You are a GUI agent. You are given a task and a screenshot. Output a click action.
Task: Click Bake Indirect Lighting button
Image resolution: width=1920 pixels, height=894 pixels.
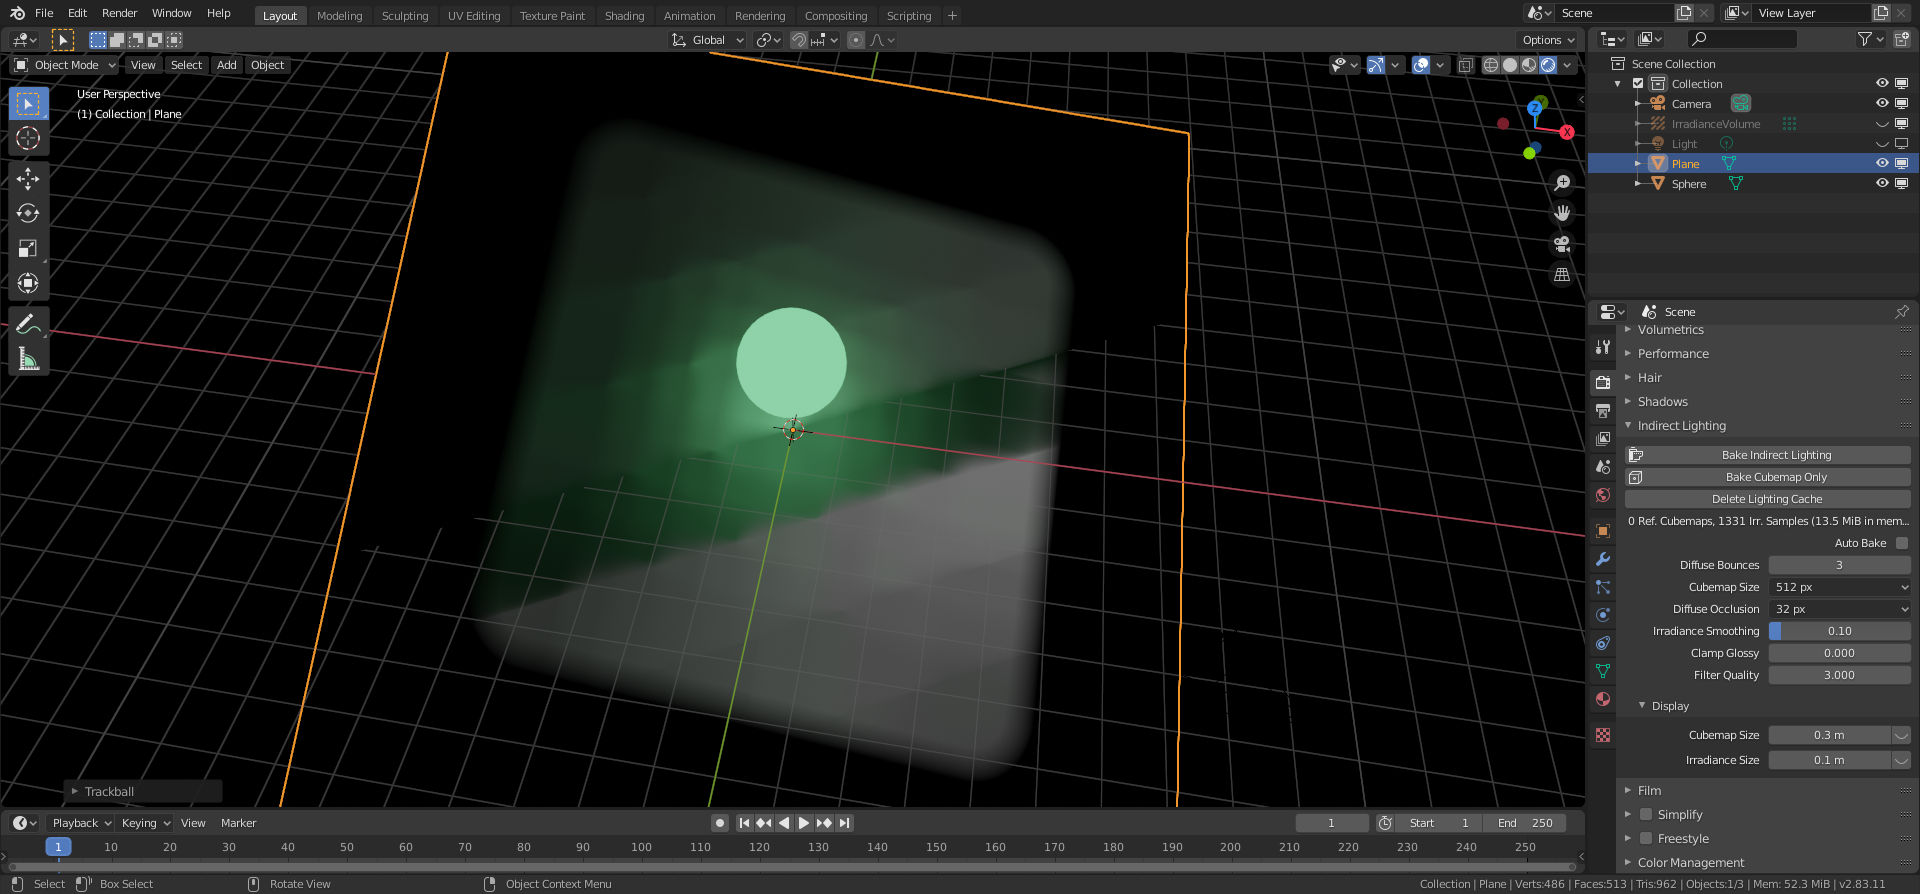coord(1767,455)
